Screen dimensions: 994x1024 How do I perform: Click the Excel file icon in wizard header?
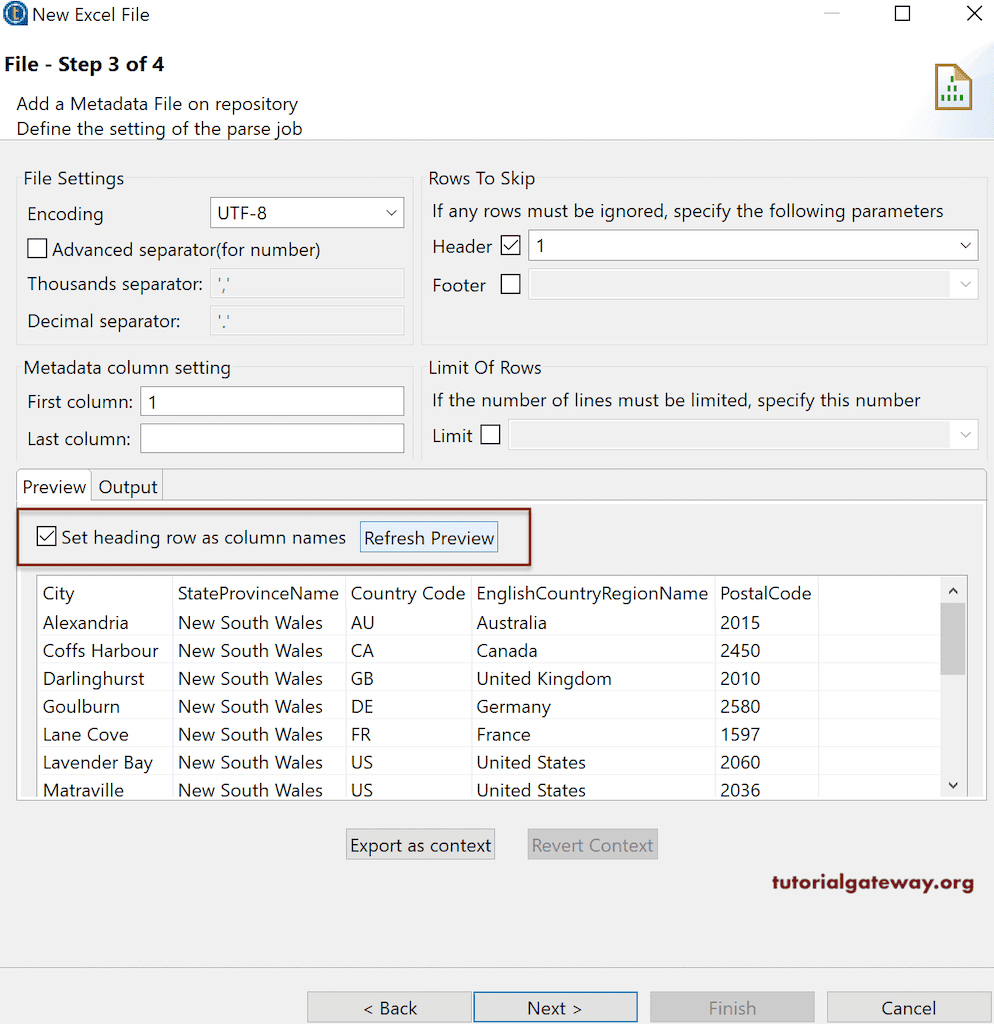(x=952, y=88)
